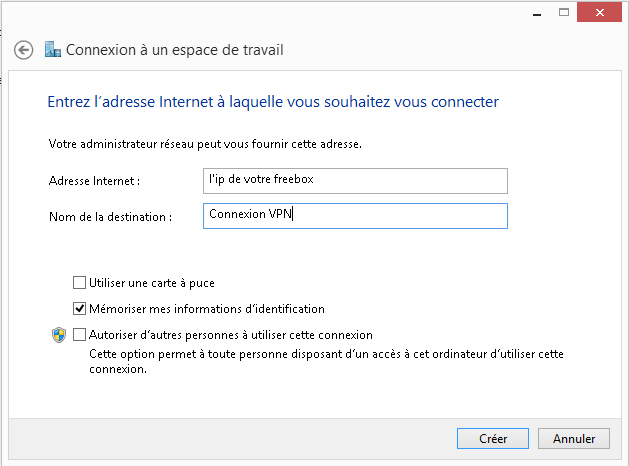Click into the 'Nom de la destination' field
The height and width of the screenshot is (466, 629).
355,216
